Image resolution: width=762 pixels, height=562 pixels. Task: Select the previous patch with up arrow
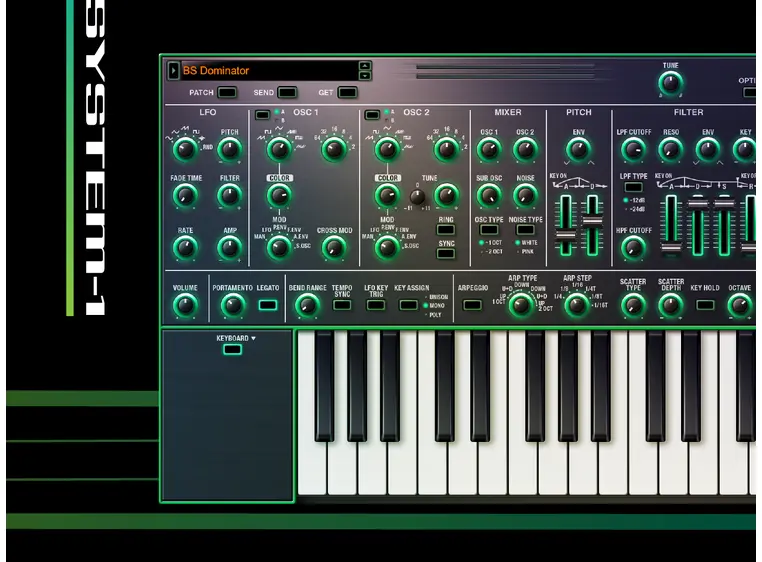click(x=365, y=66)
